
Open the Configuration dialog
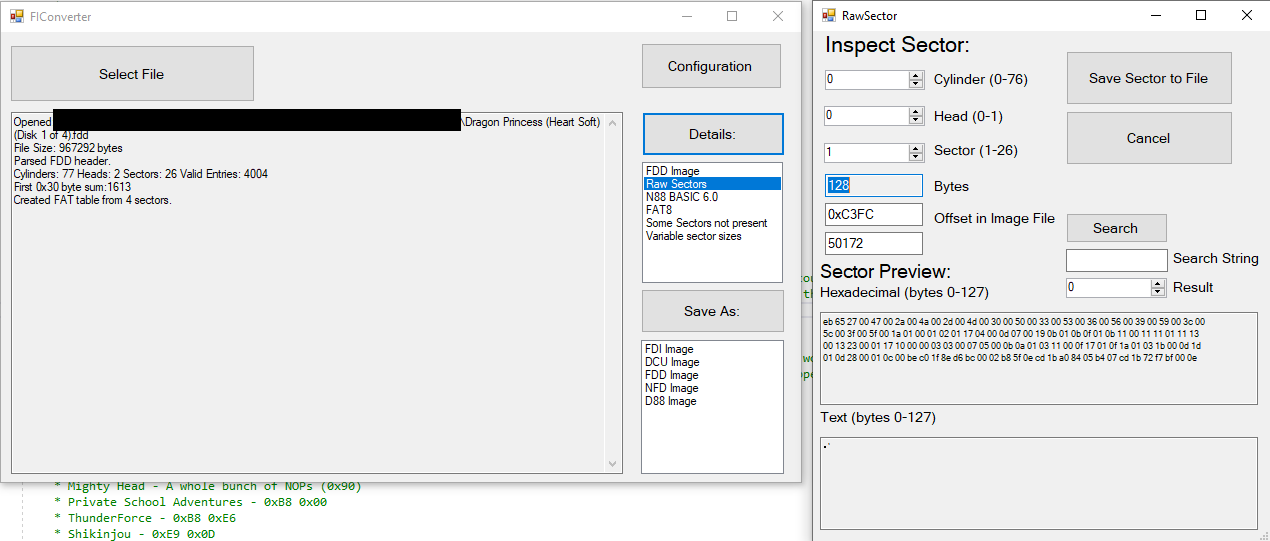click(x=710, y=66)
